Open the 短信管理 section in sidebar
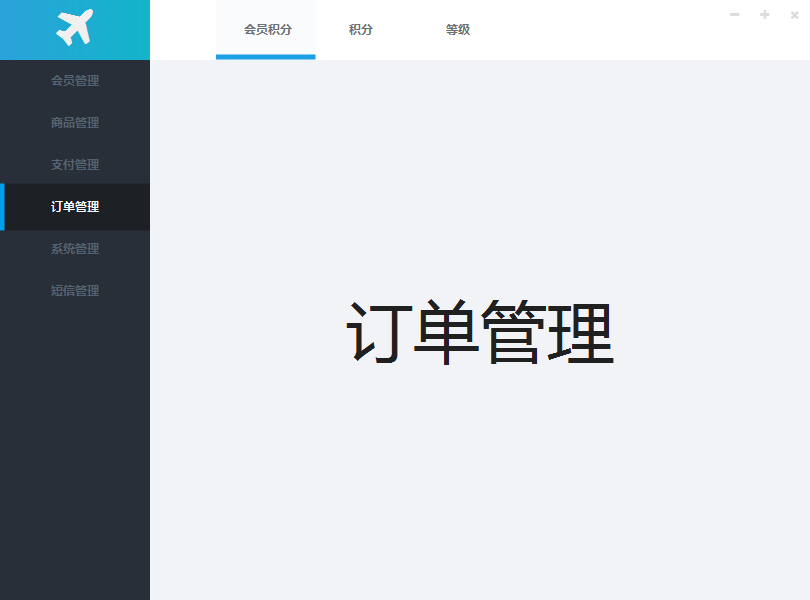The image size is (810, 600). 75,290
